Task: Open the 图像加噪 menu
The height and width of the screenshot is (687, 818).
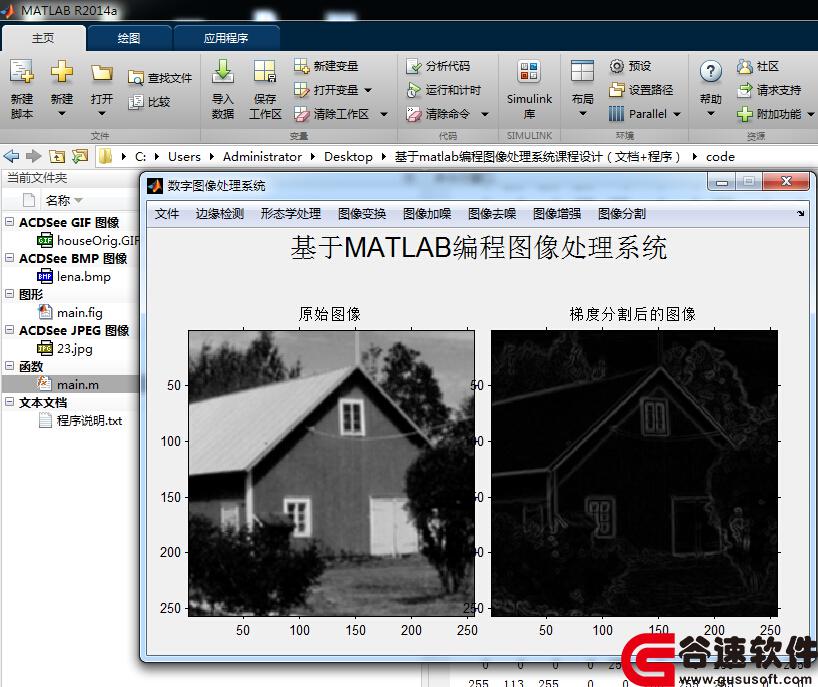Action: tap(427, 213)
